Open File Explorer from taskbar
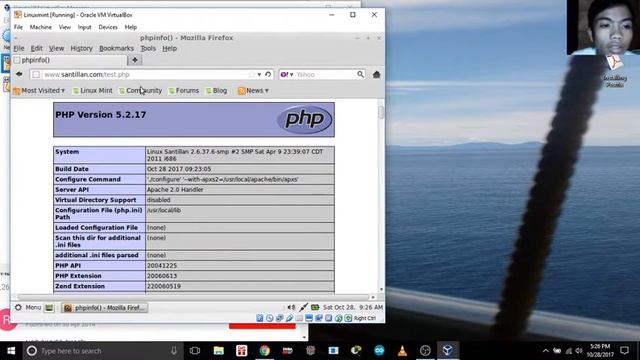640x360 pixels. (x=219, y=351)
